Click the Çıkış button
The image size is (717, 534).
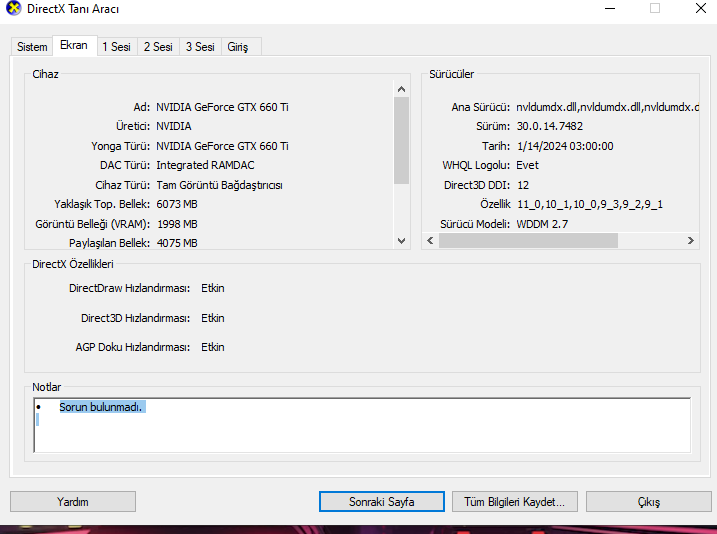(x=648, y=502)
